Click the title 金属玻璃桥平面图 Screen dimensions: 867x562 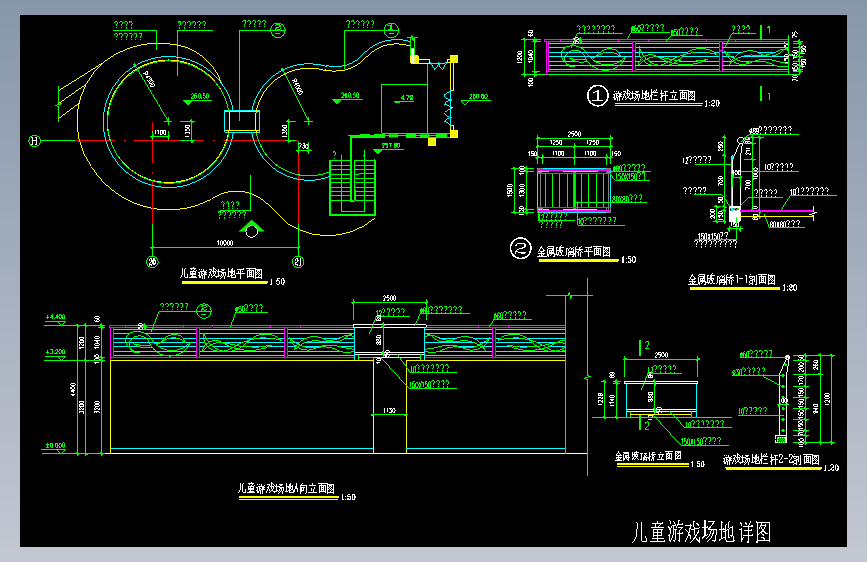pos(574,252)
